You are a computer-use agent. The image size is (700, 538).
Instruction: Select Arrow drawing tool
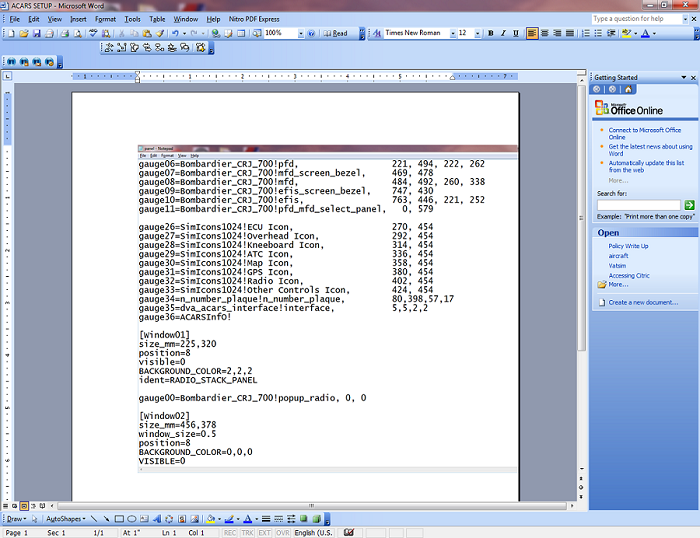click(106, 519)
